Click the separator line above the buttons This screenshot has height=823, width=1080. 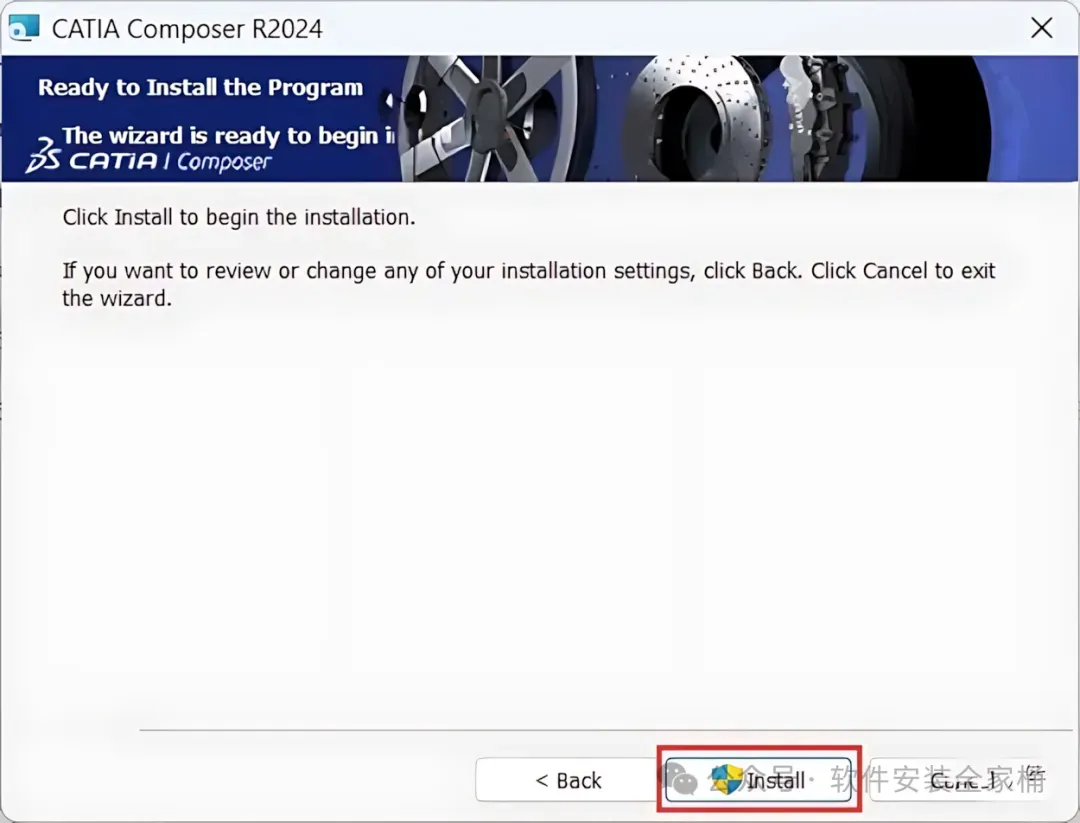coord(605,729)
